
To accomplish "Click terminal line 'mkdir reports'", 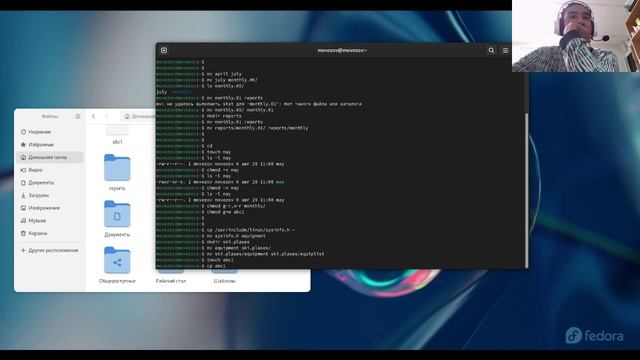I will pyautogui.click(x=224, y=116).
